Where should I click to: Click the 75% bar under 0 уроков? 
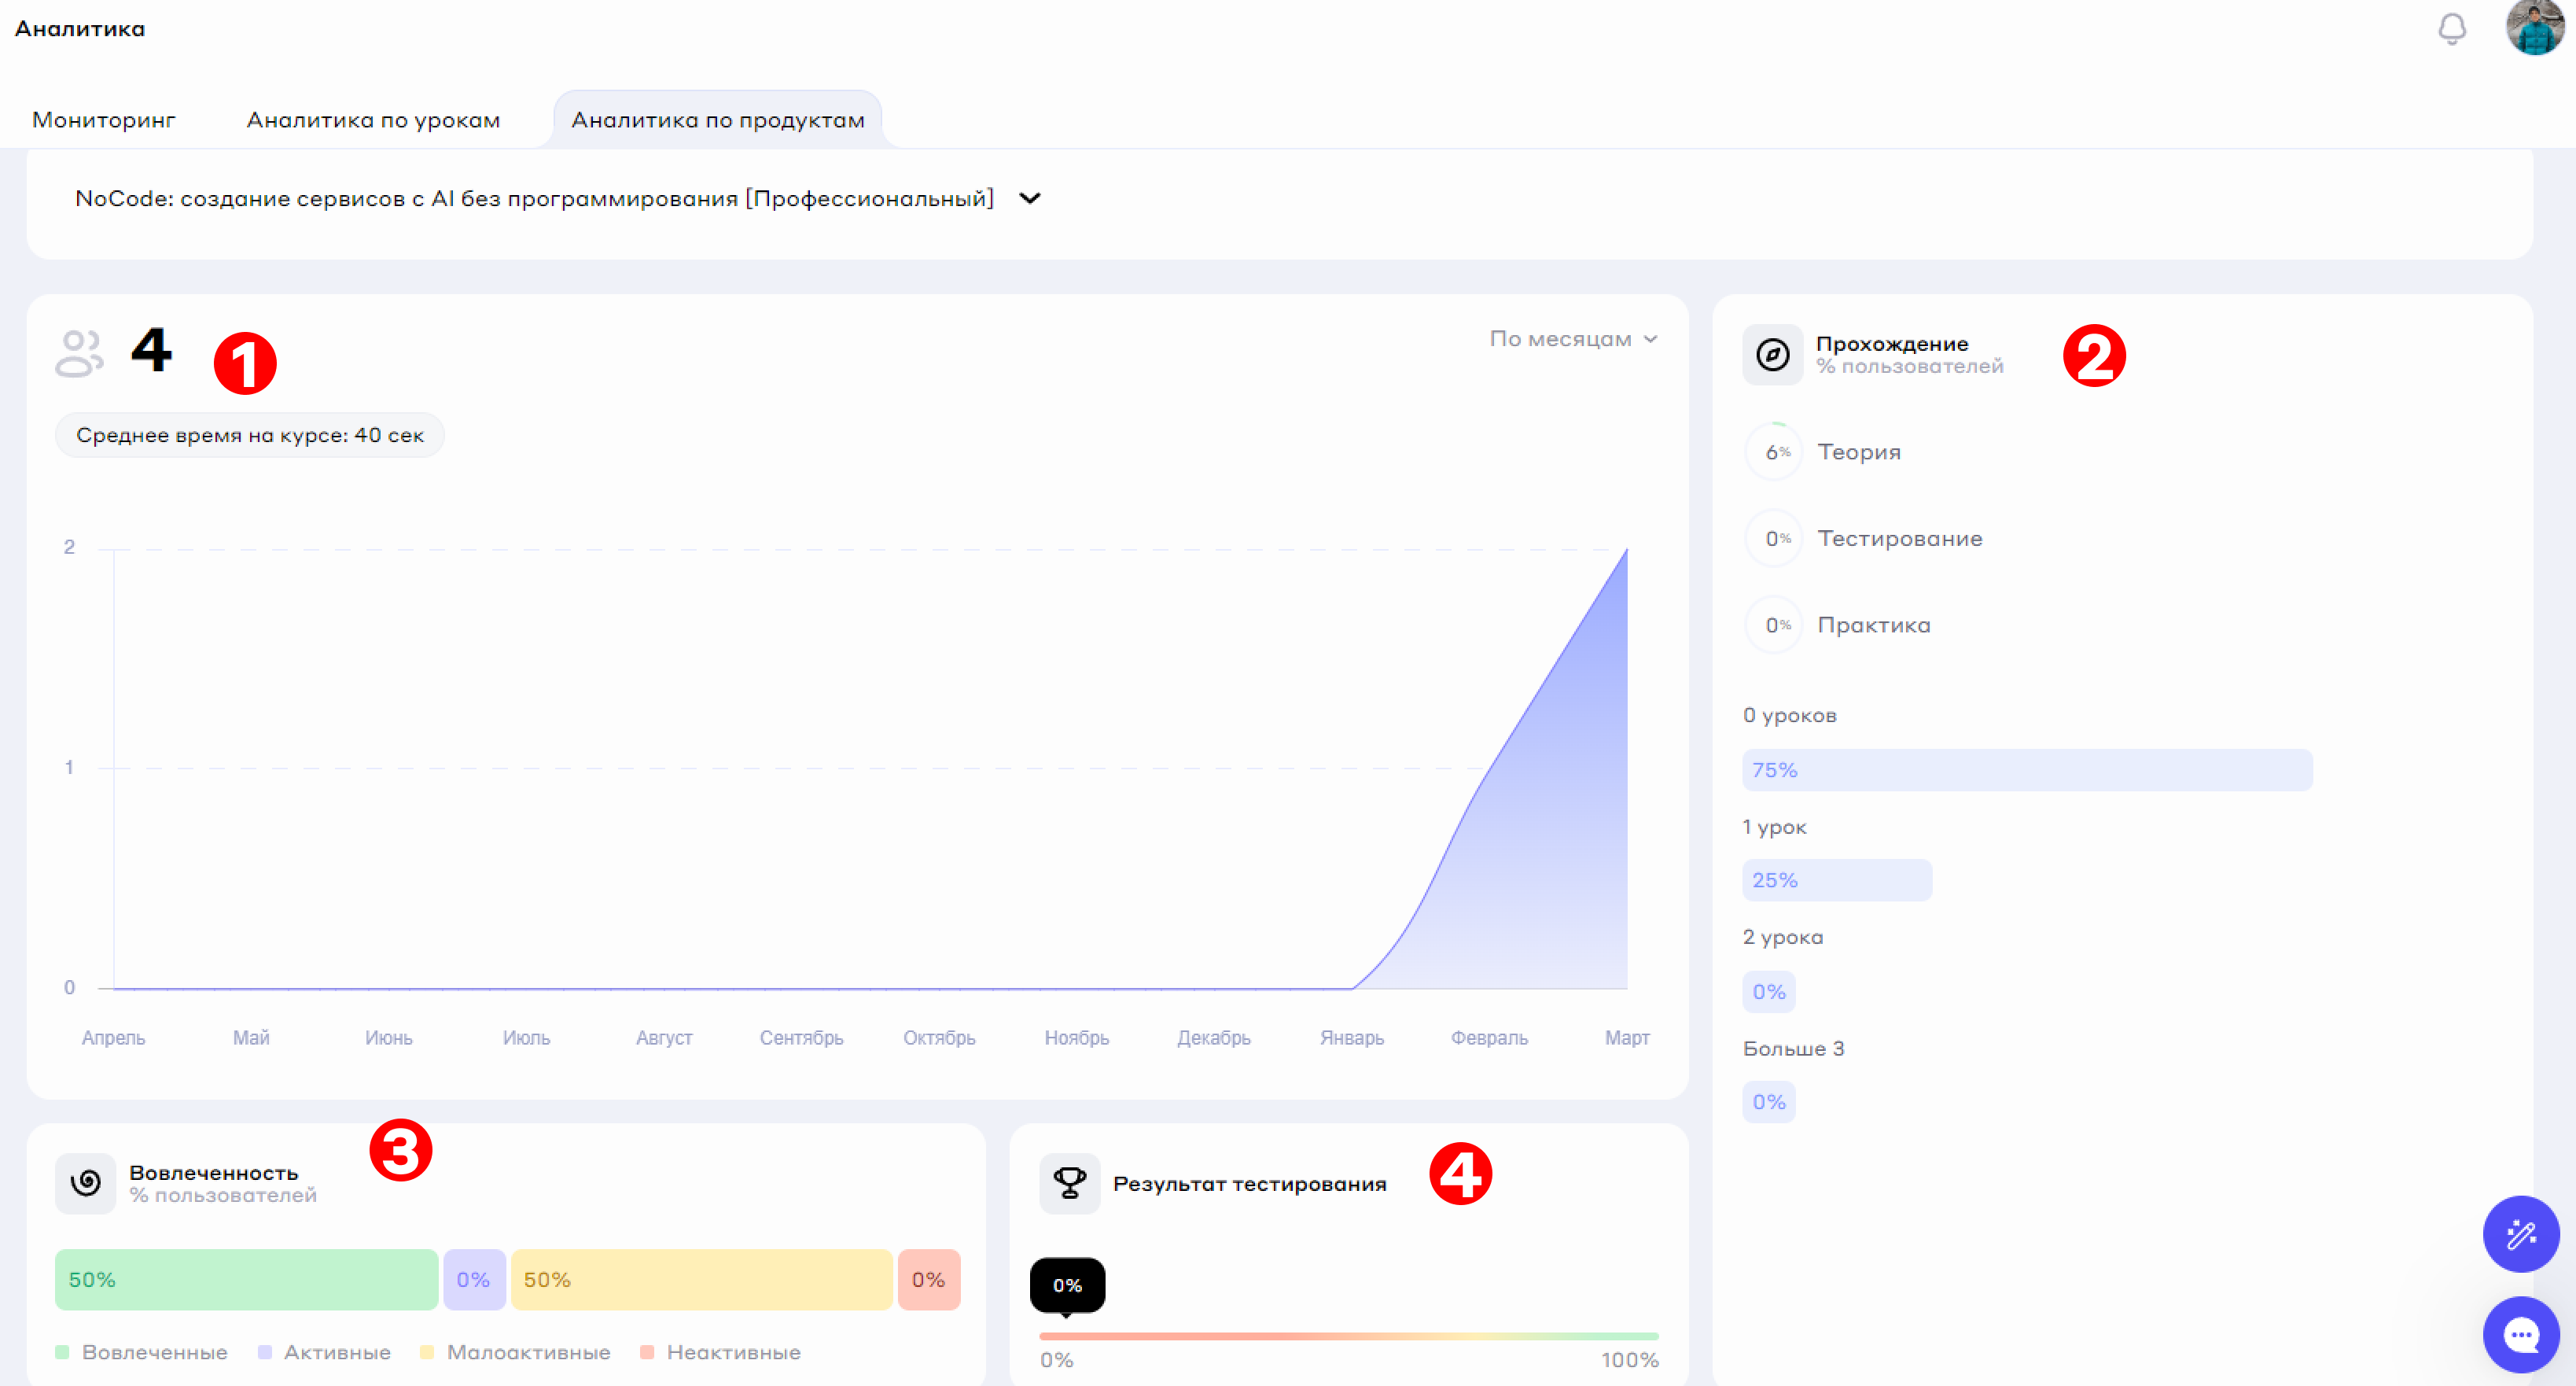click(2026, 770)
